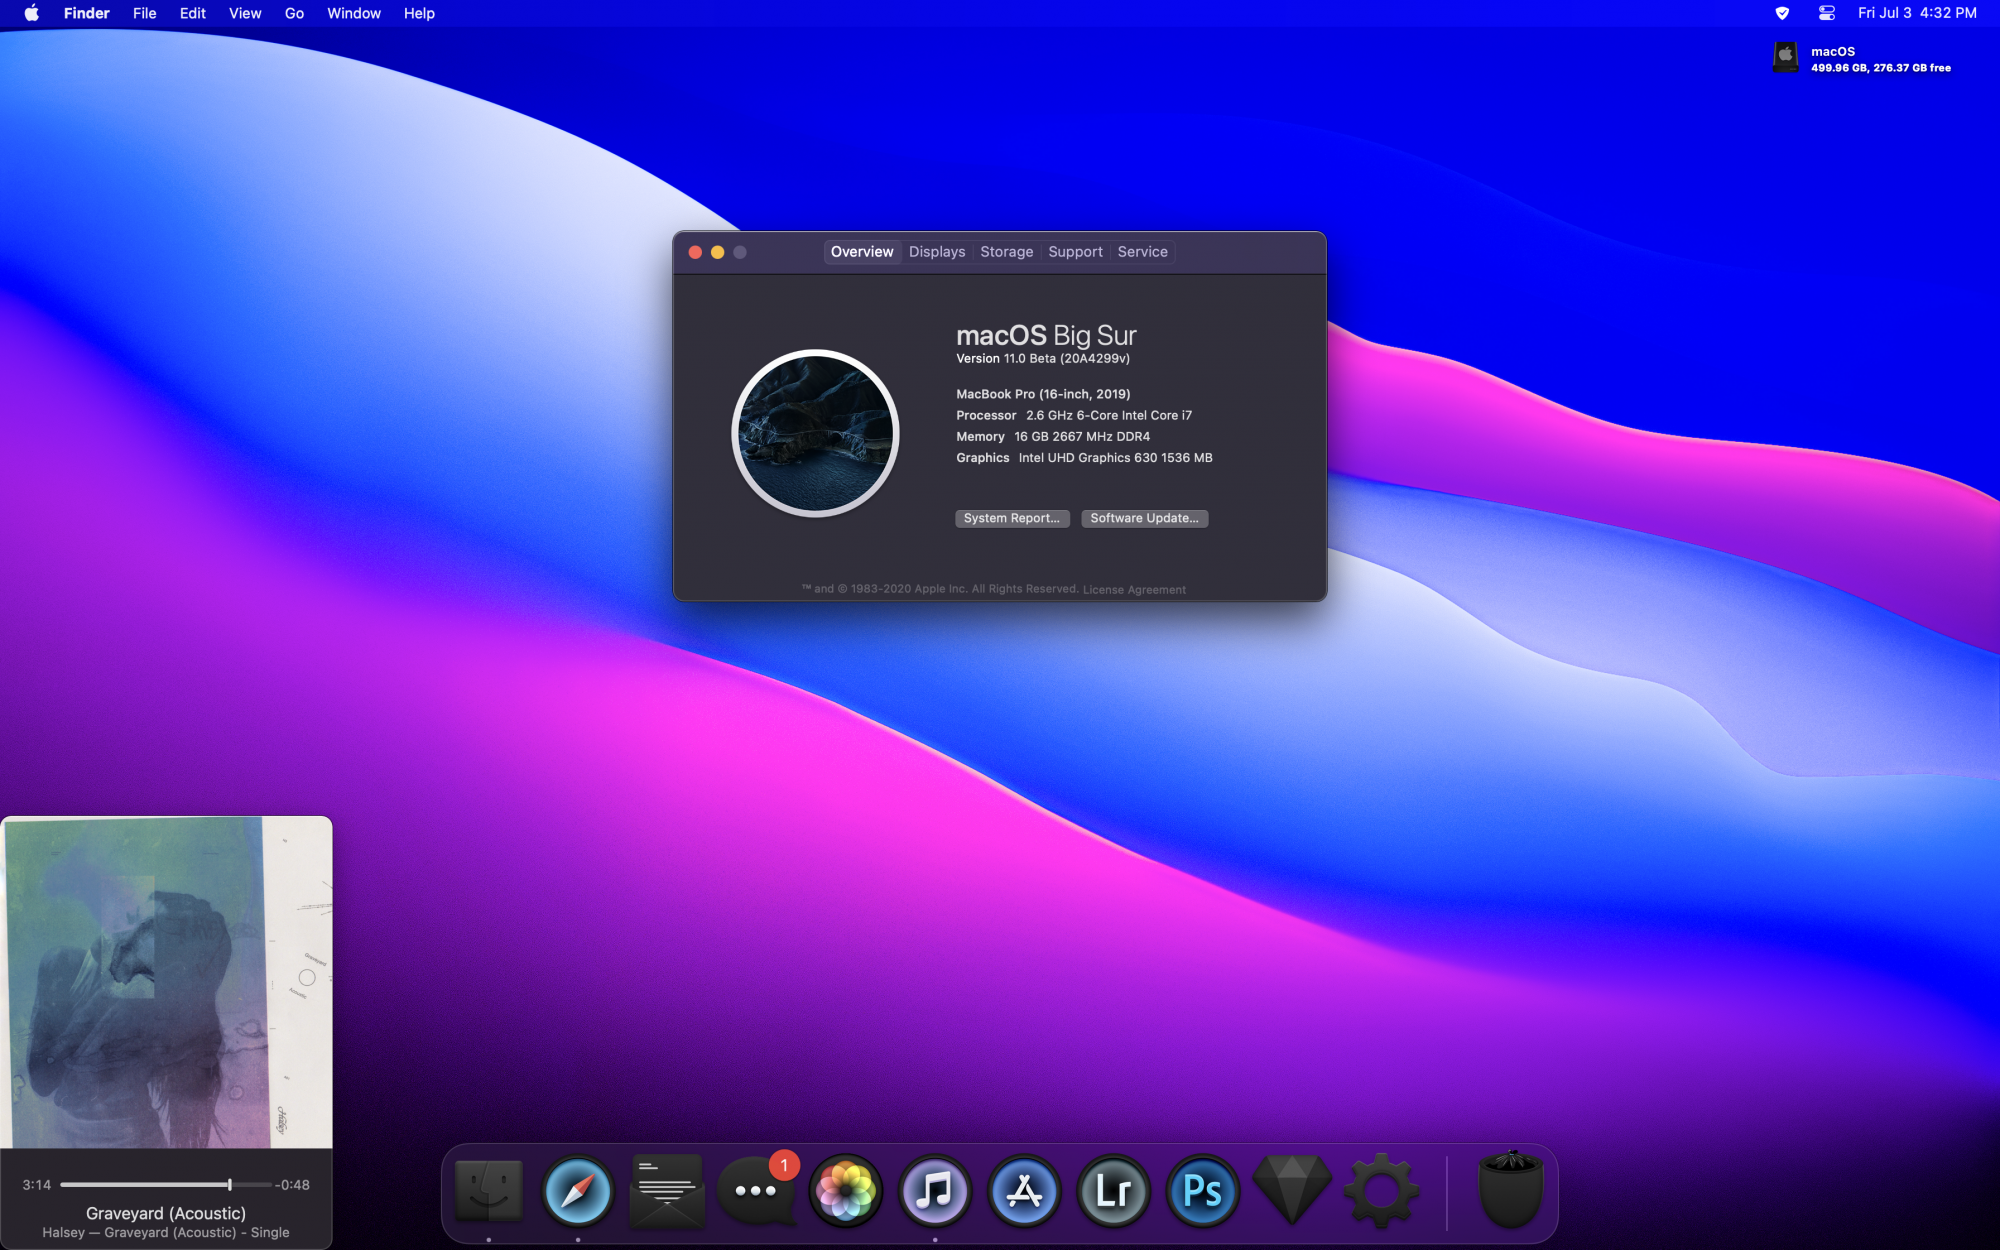2000x1250 pixels.
Task: Click the date and time in menu bar
Action: click(1917, 13)
